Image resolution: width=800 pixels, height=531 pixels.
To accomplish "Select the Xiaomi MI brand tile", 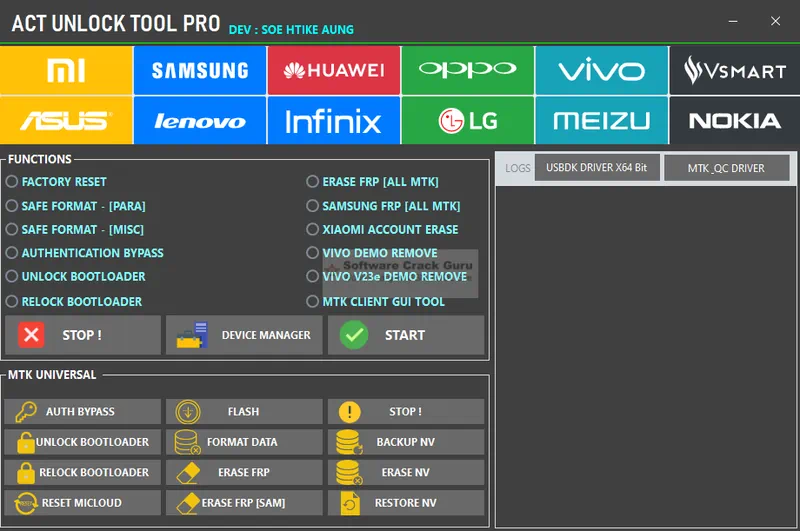I will click(66, 70).
